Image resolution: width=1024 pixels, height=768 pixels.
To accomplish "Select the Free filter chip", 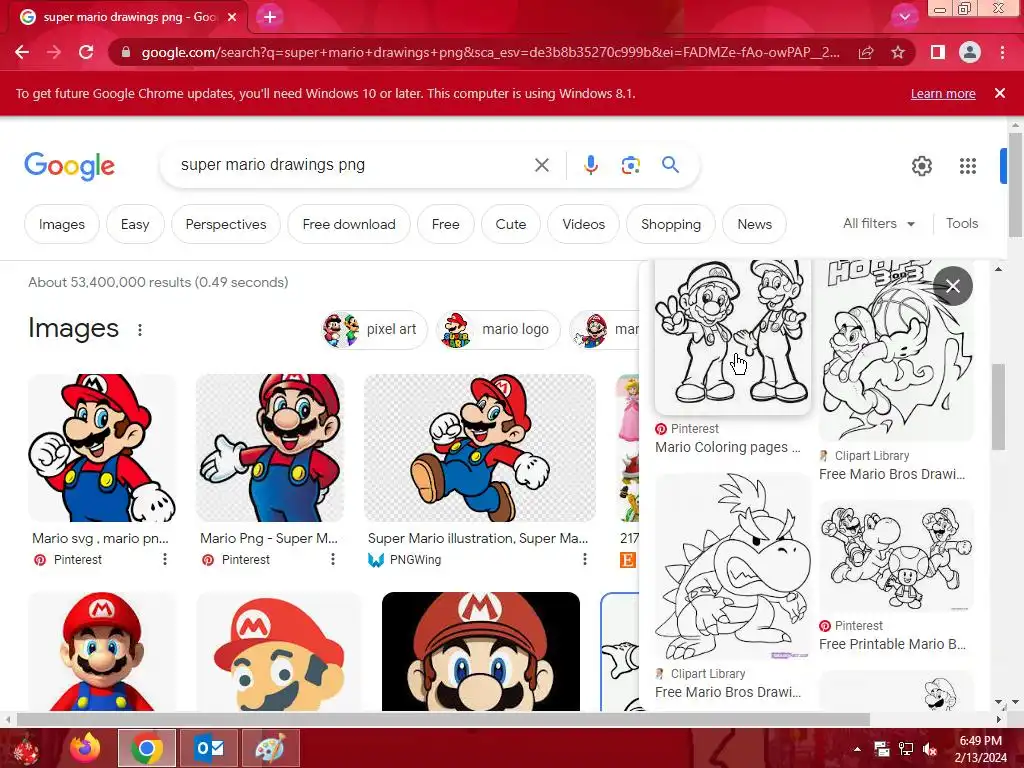I will point(445,224).
